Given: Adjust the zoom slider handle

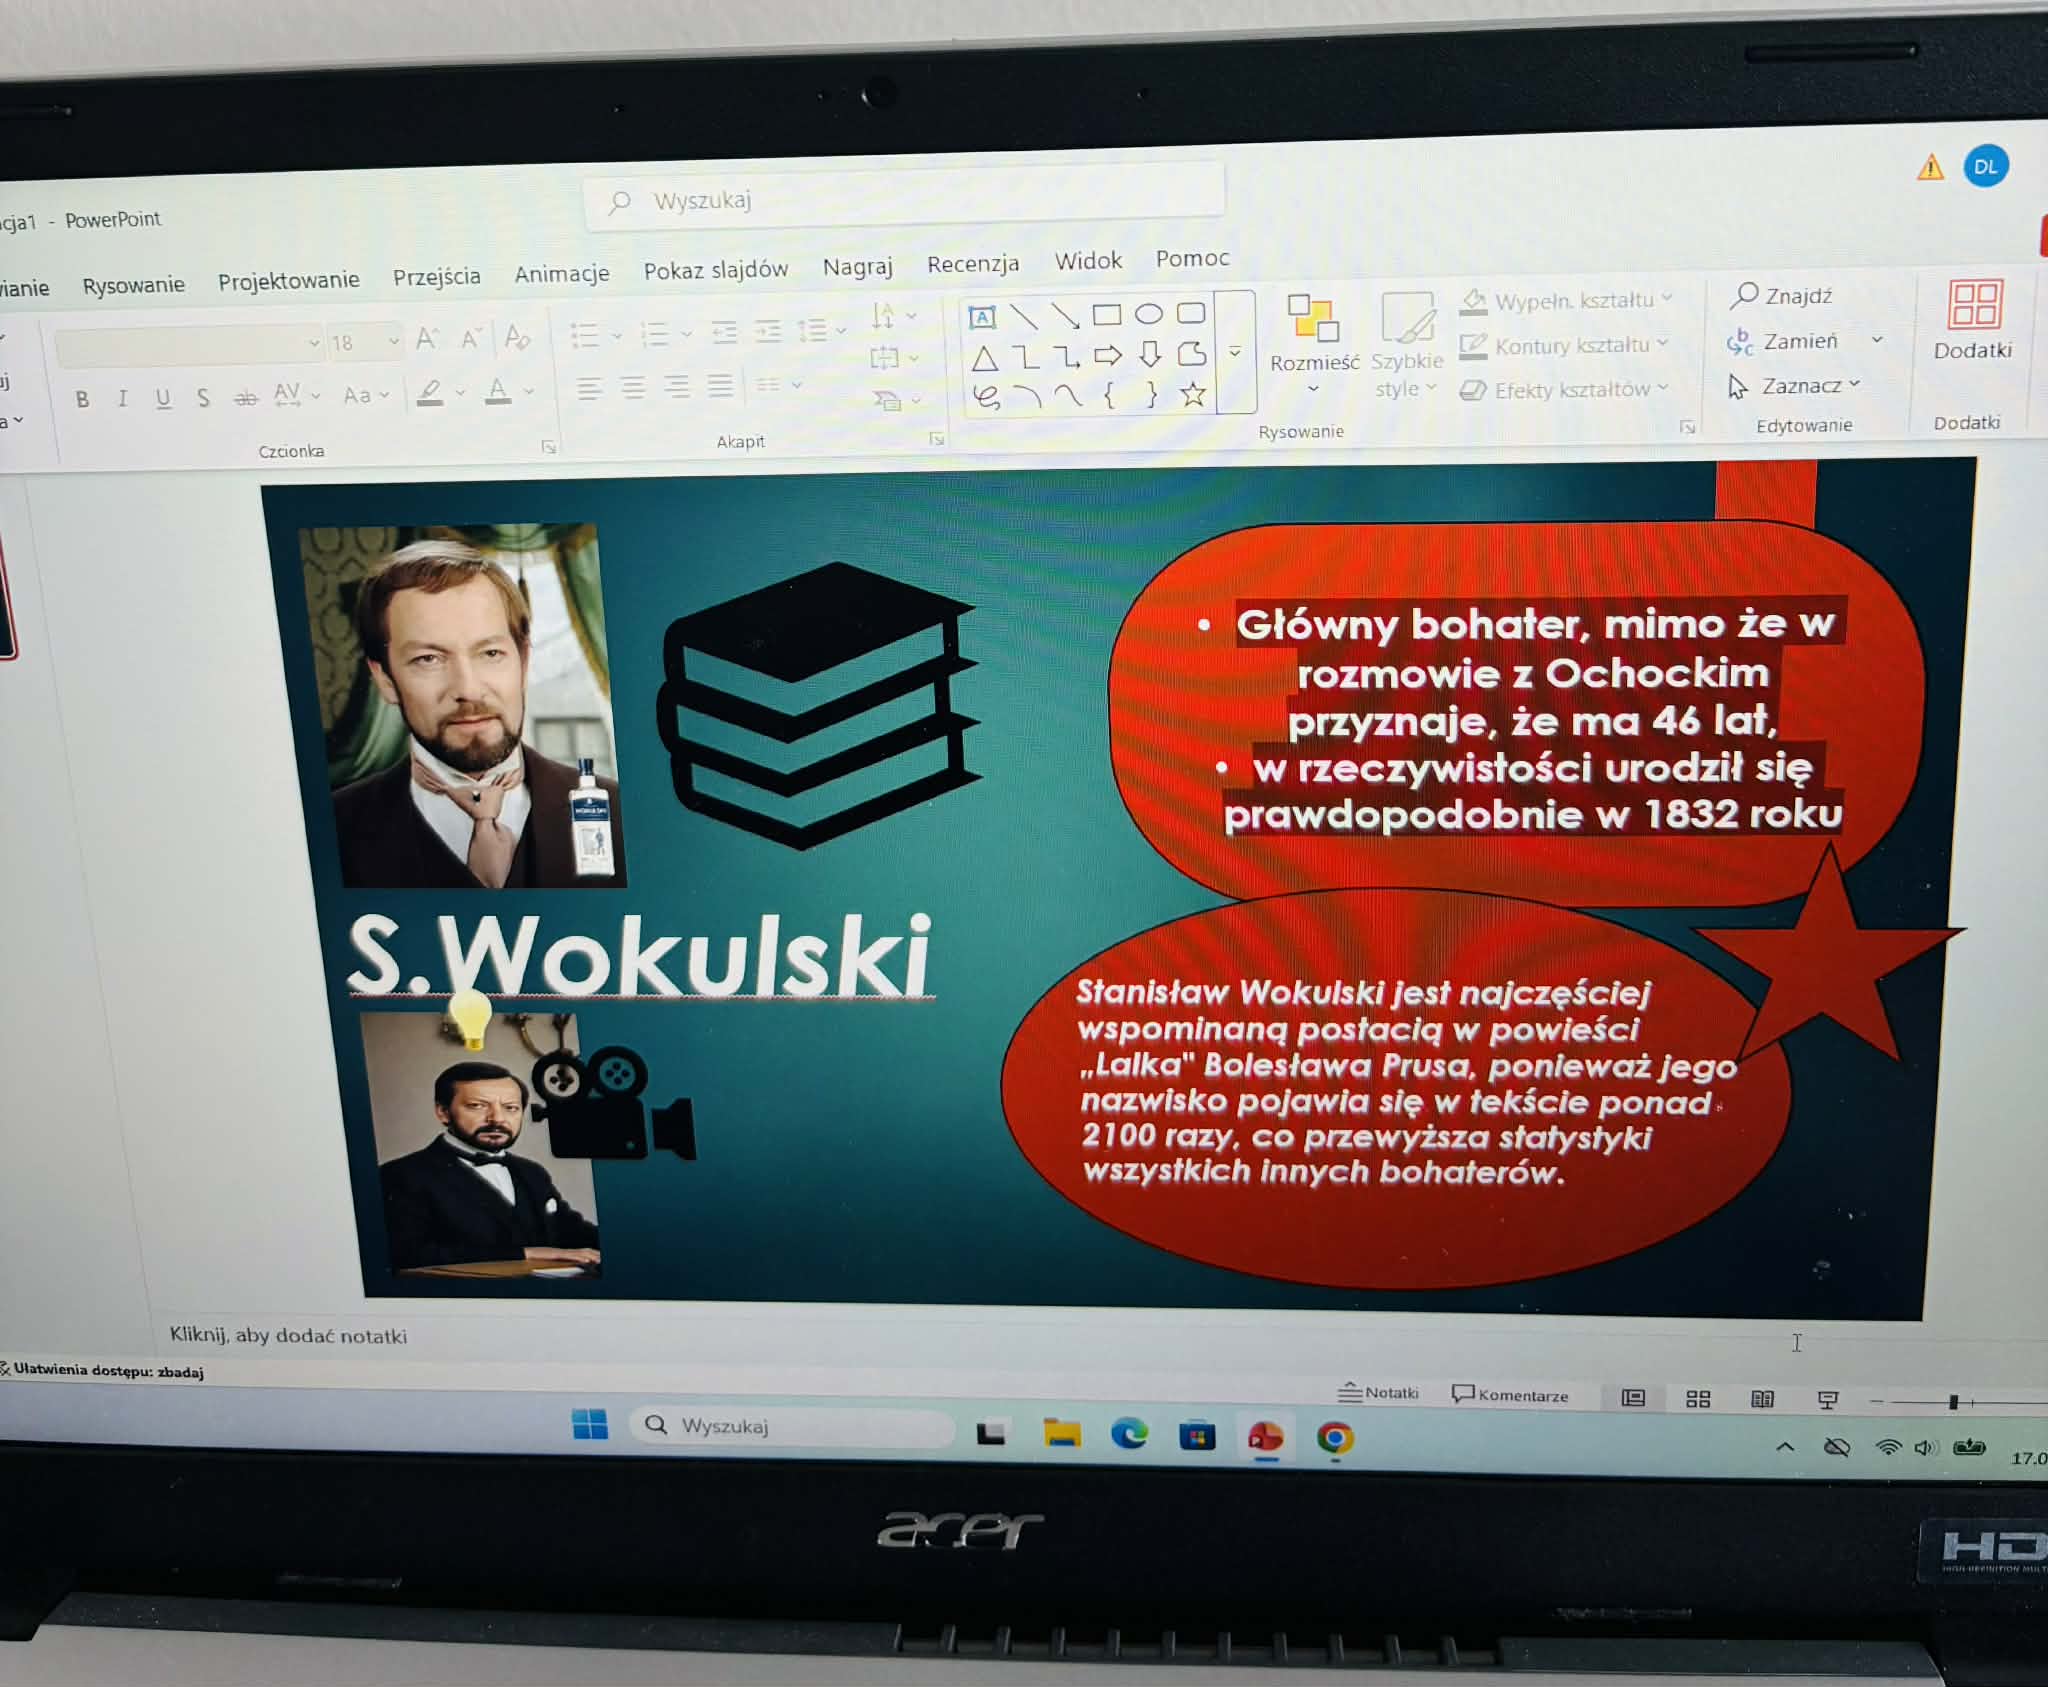Looking at the screenshot, I should 1952,1402.
